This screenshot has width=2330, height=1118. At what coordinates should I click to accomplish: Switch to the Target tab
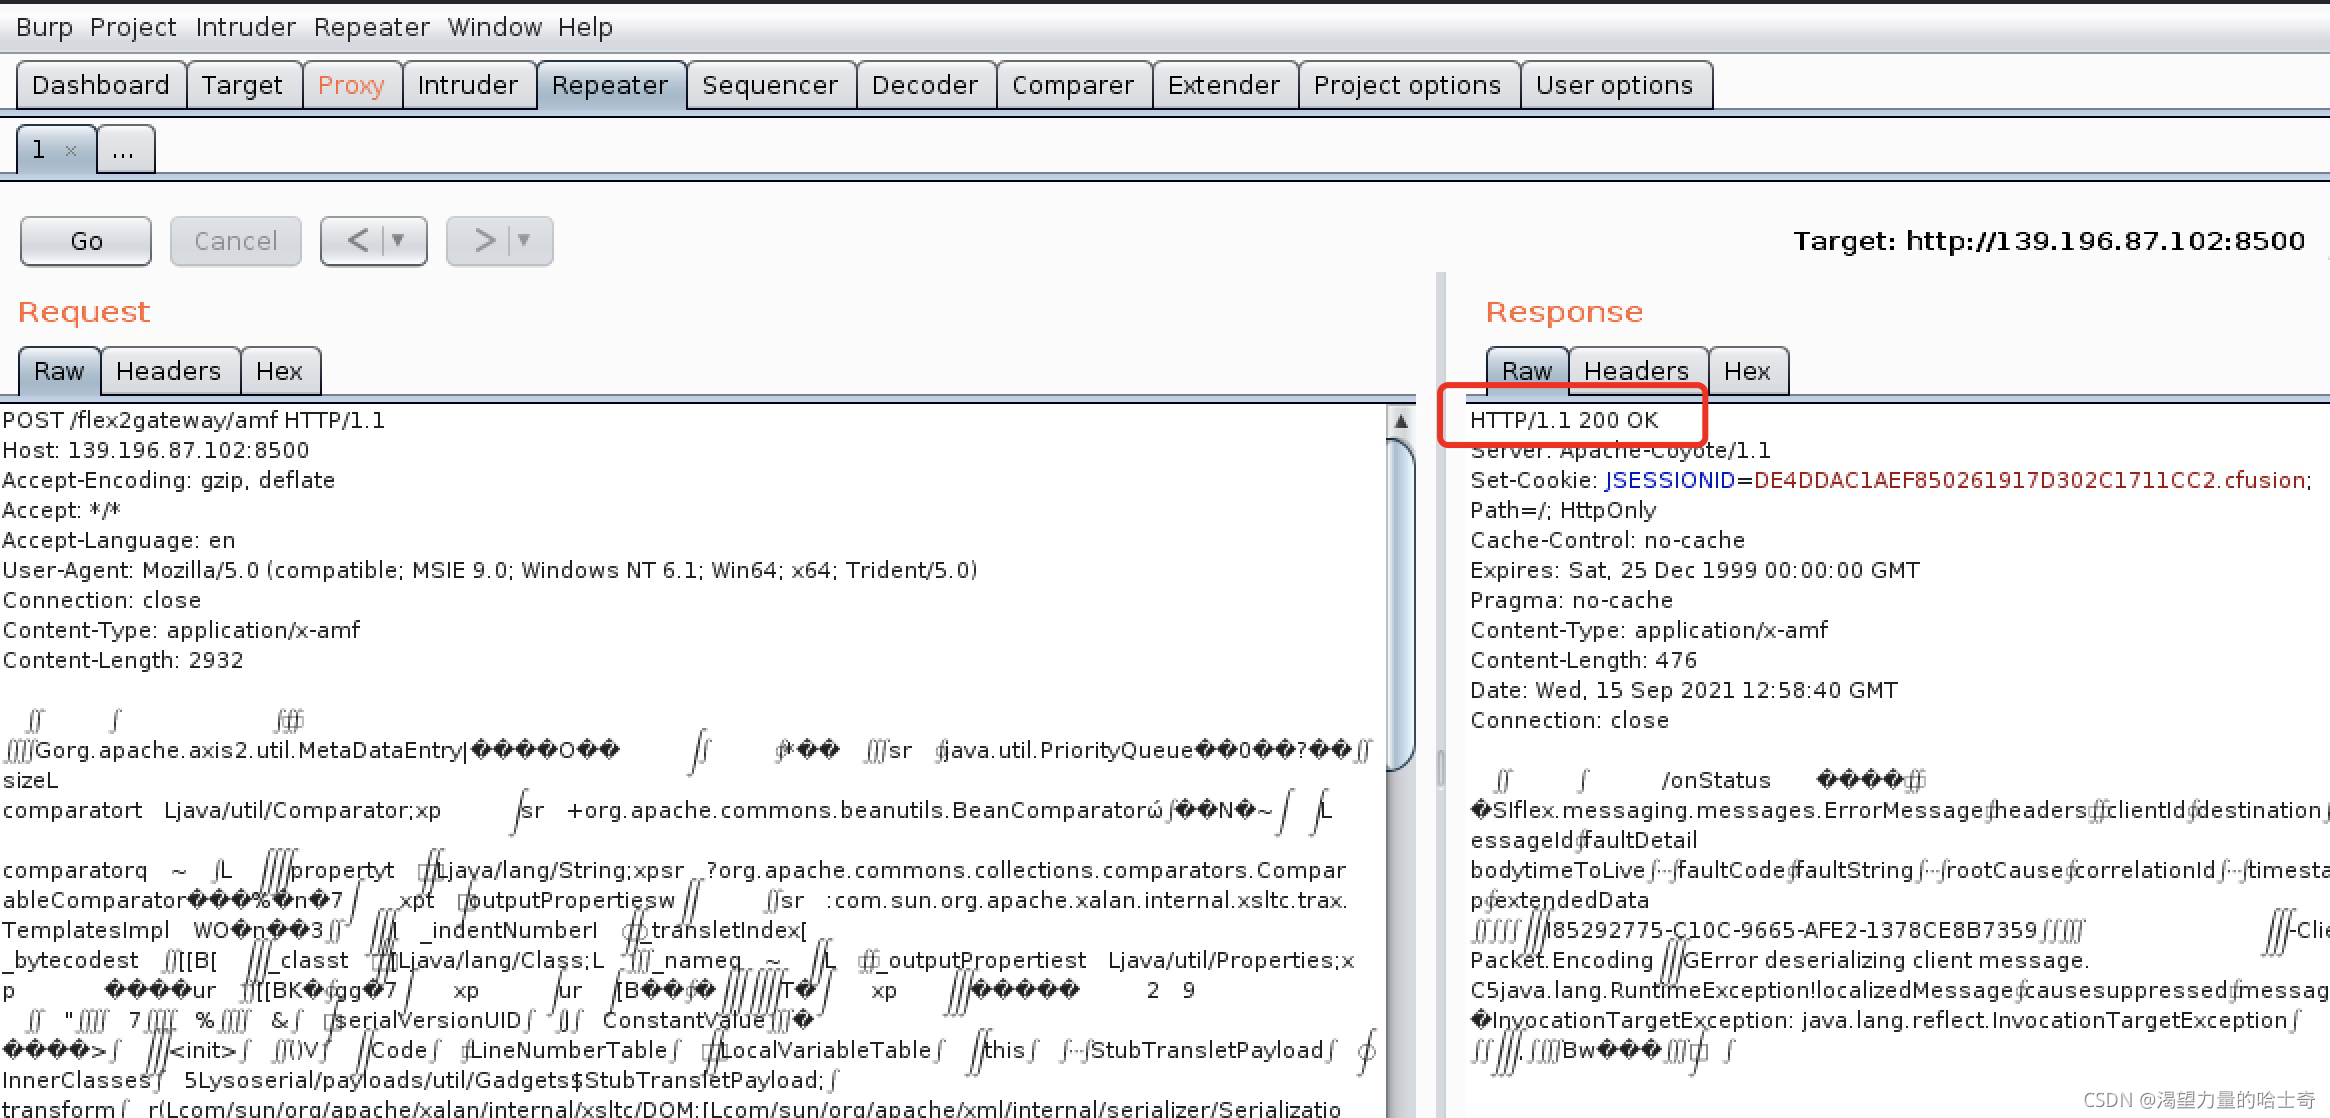(243, 85)
